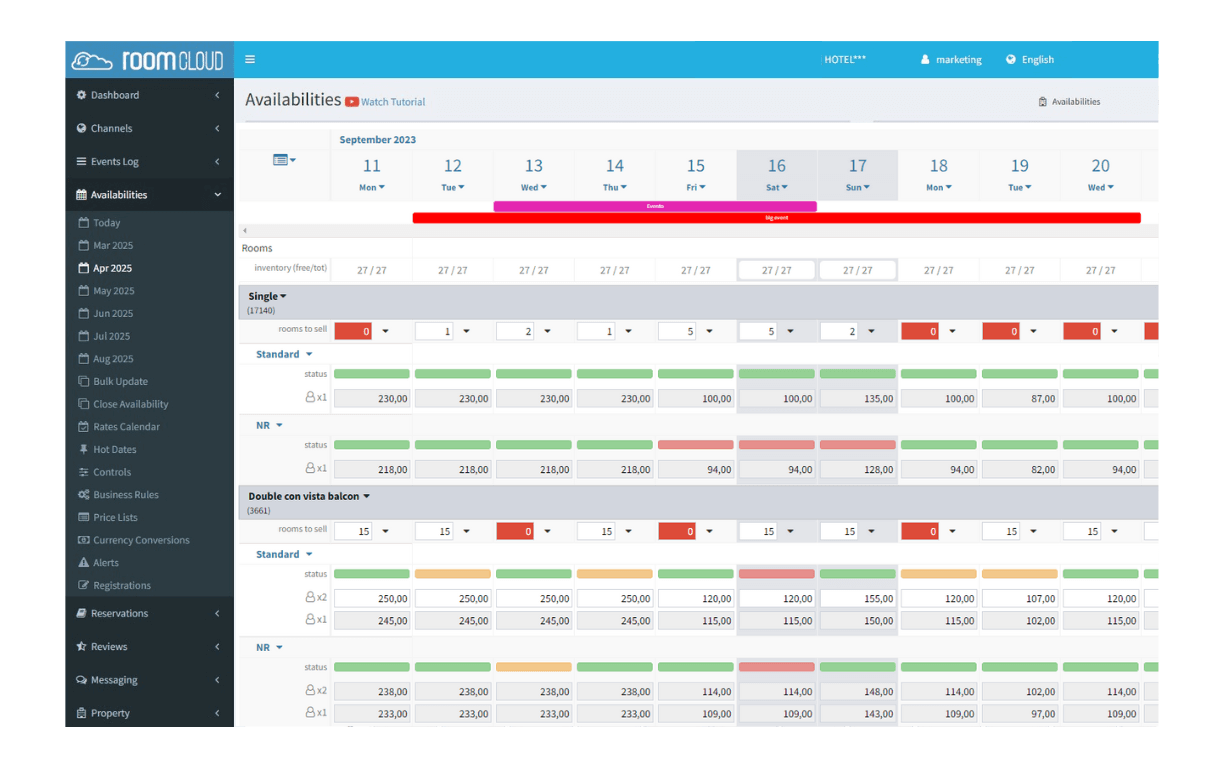Click the red Big event bar
This screenshot has width=1224, height=768.
tap(776, 218)
